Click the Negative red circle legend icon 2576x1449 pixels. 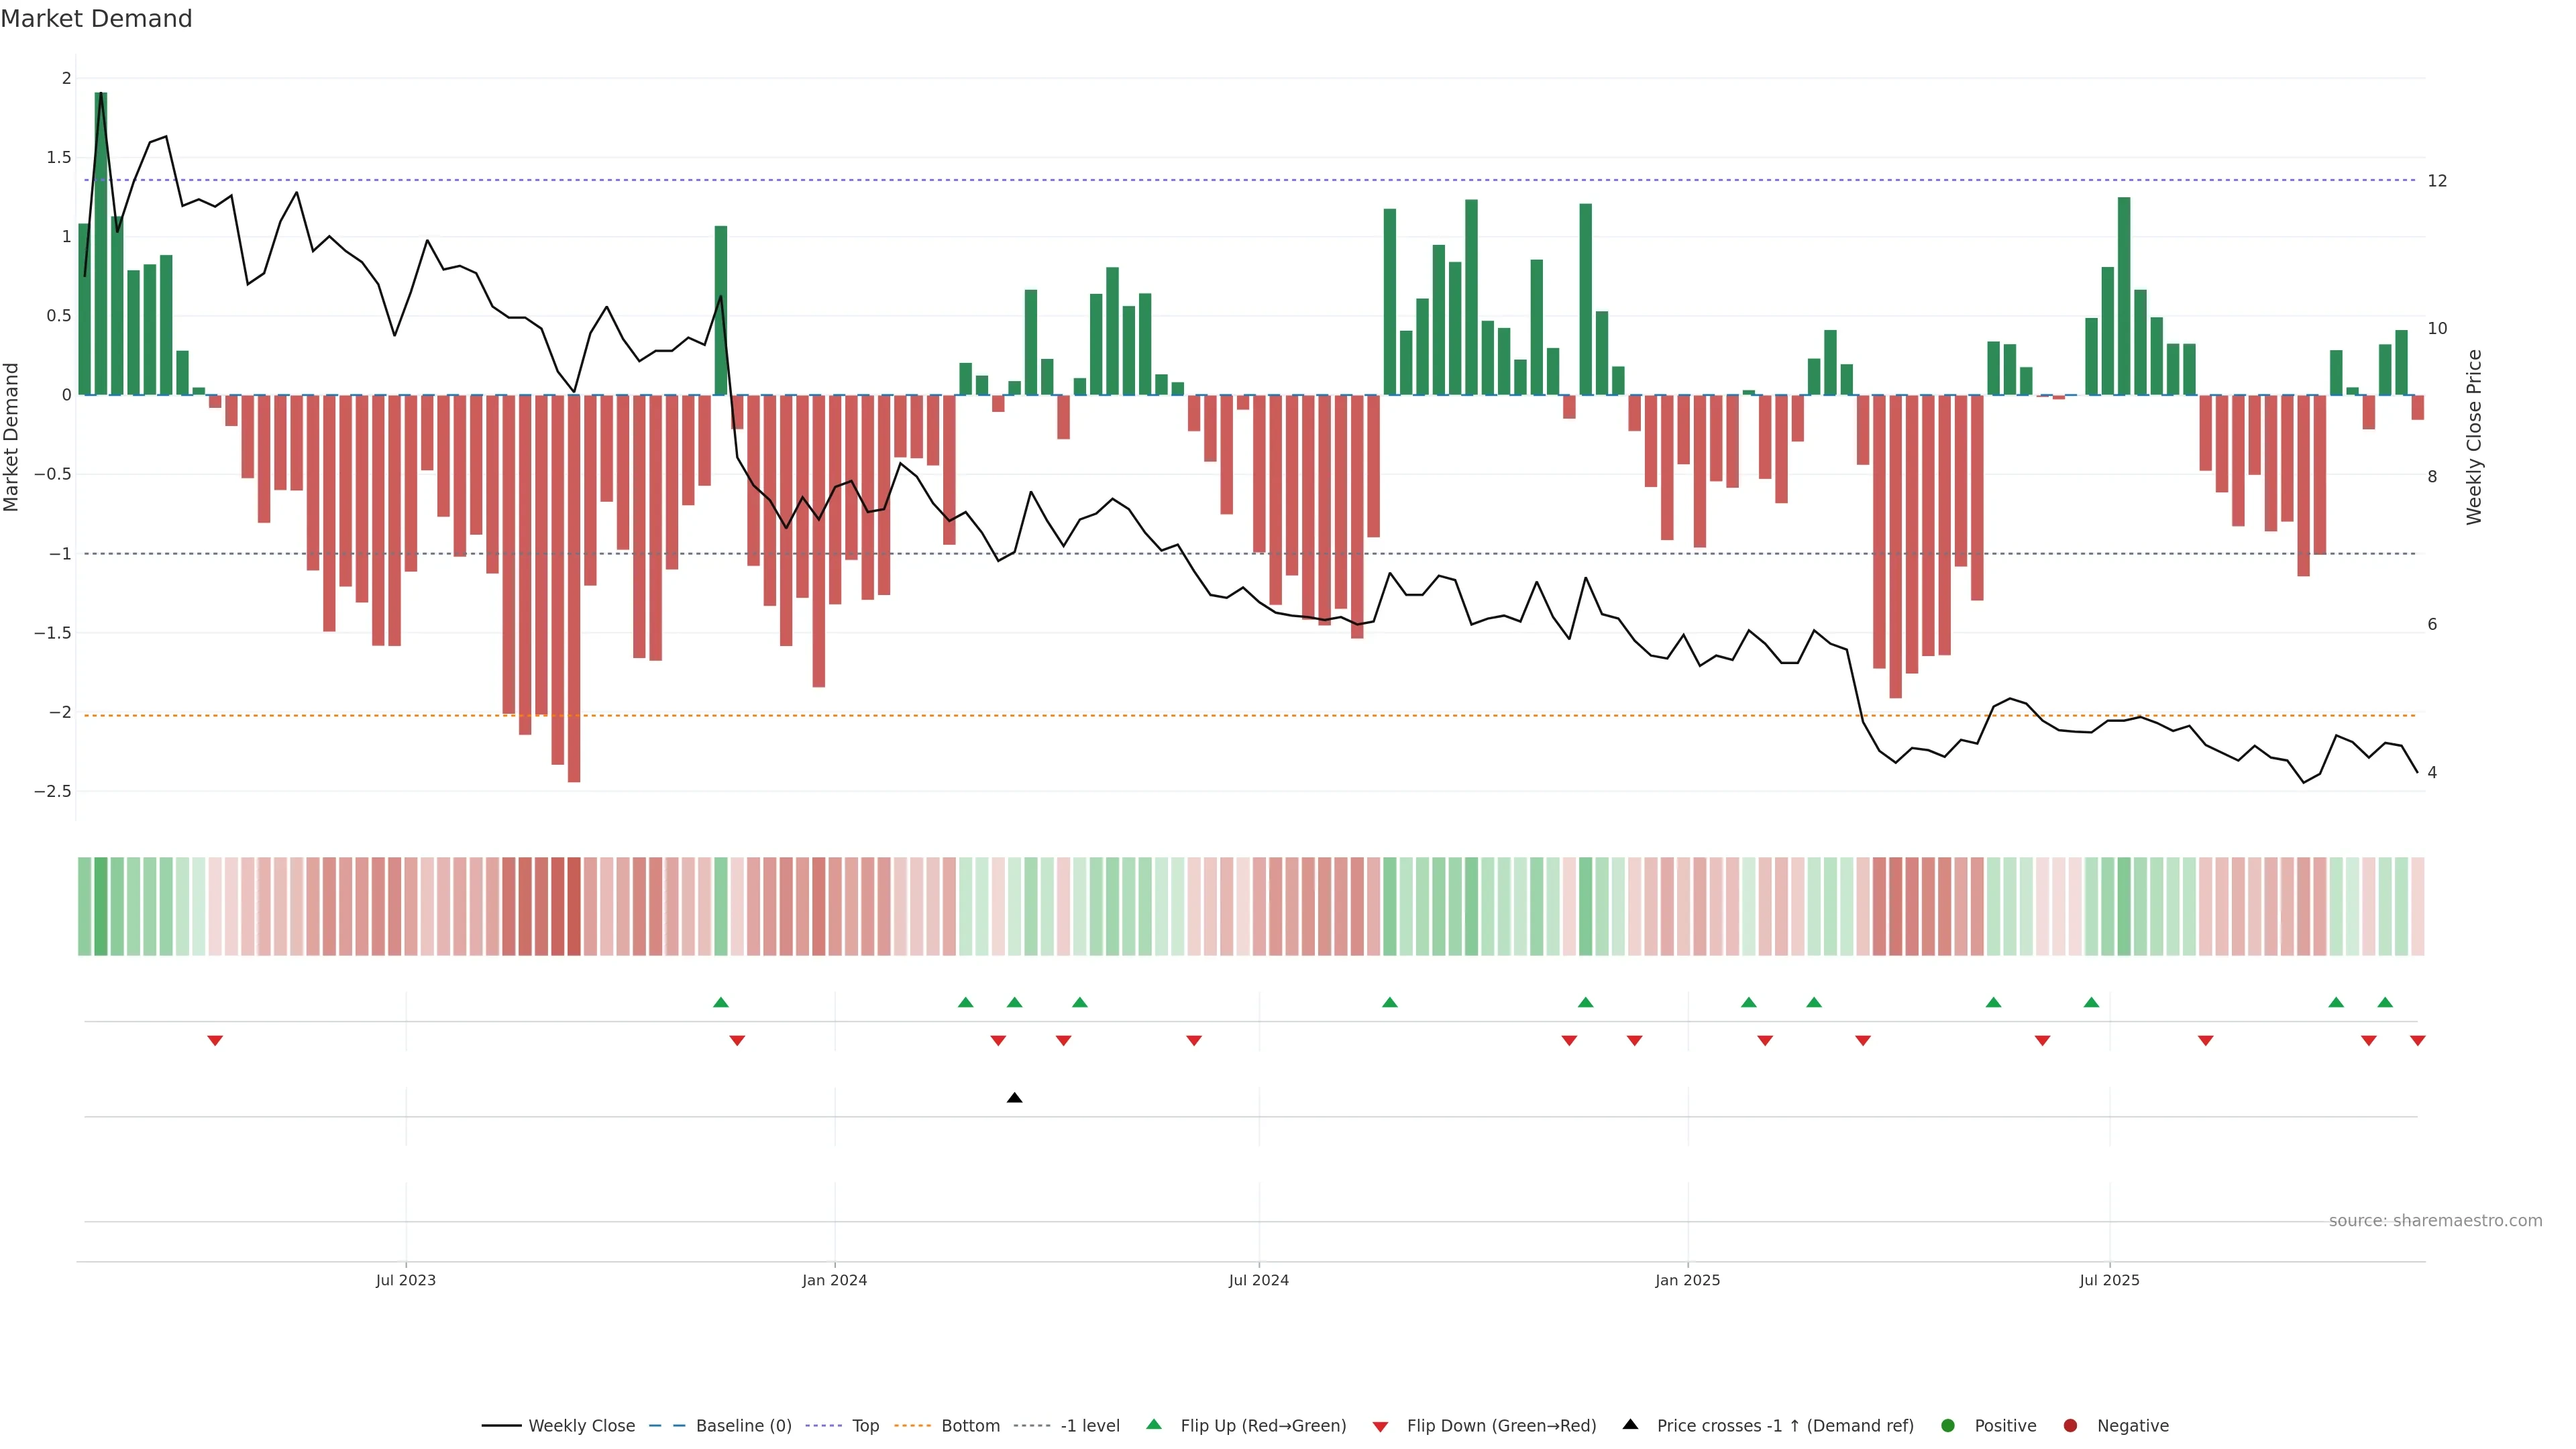tap(2070, 1426)
